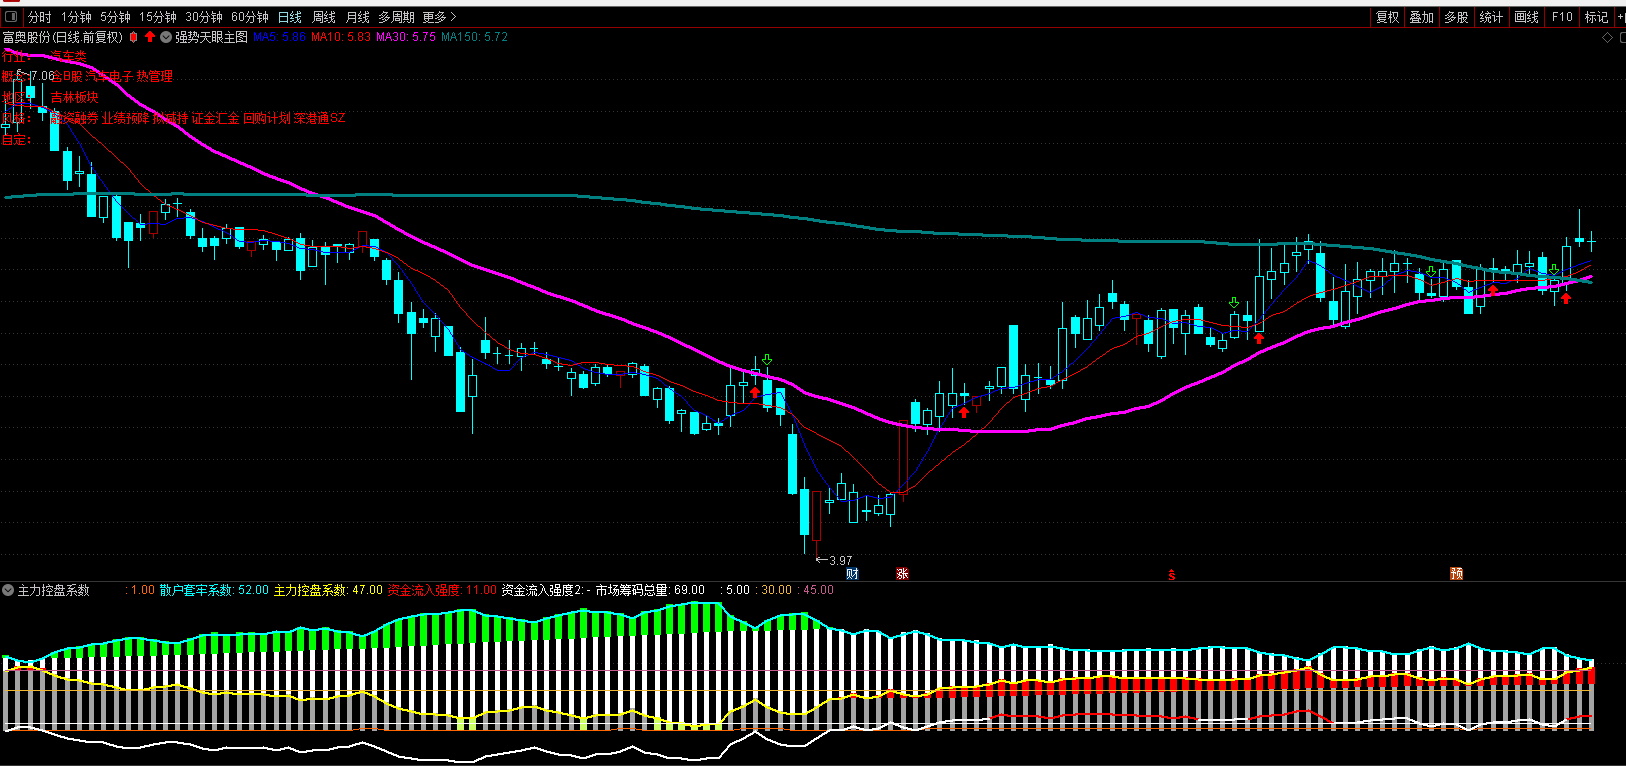Open F10 company info
The height and width of the screenshot is (766, 1626).
pos(1562,17)
